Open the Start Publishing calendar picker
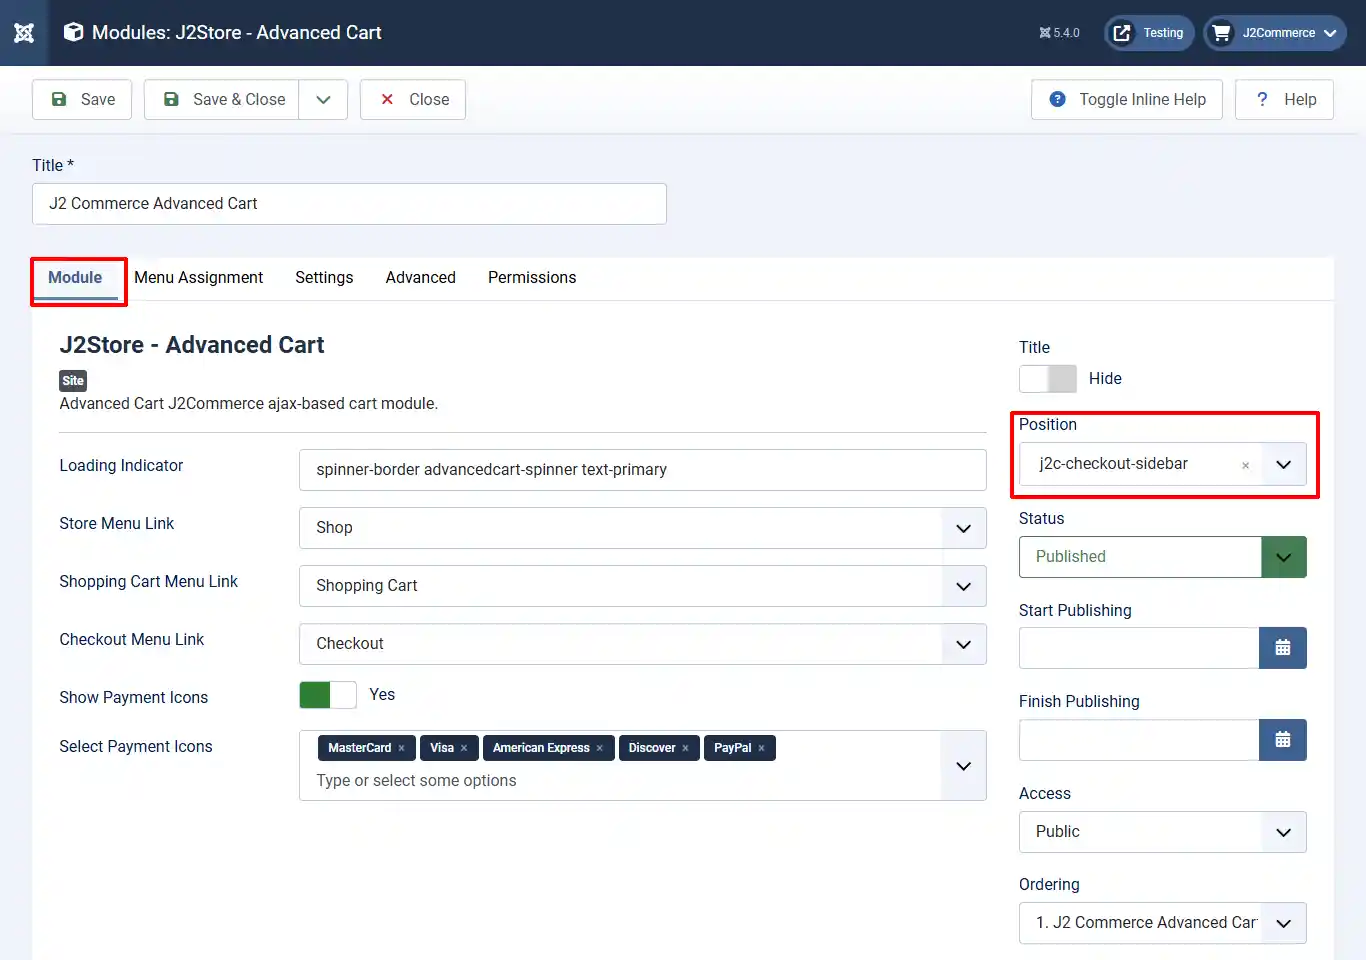1366x960 pixels. 1283,648
